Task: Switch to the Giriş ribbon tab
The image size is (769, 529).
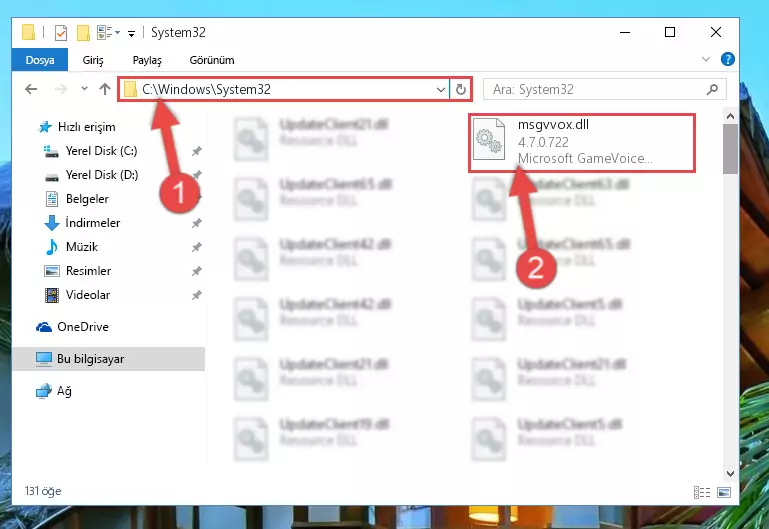Action: tap(93, 60)
